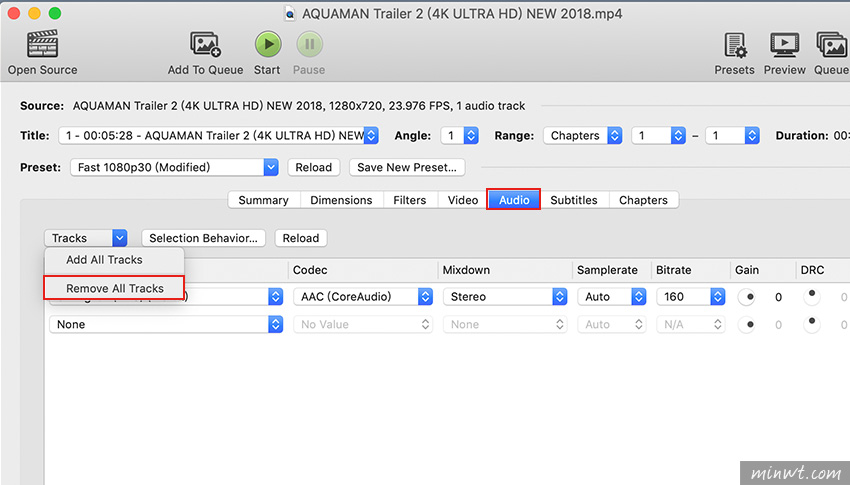Click Save New Preset button

(x=407, y=167)
